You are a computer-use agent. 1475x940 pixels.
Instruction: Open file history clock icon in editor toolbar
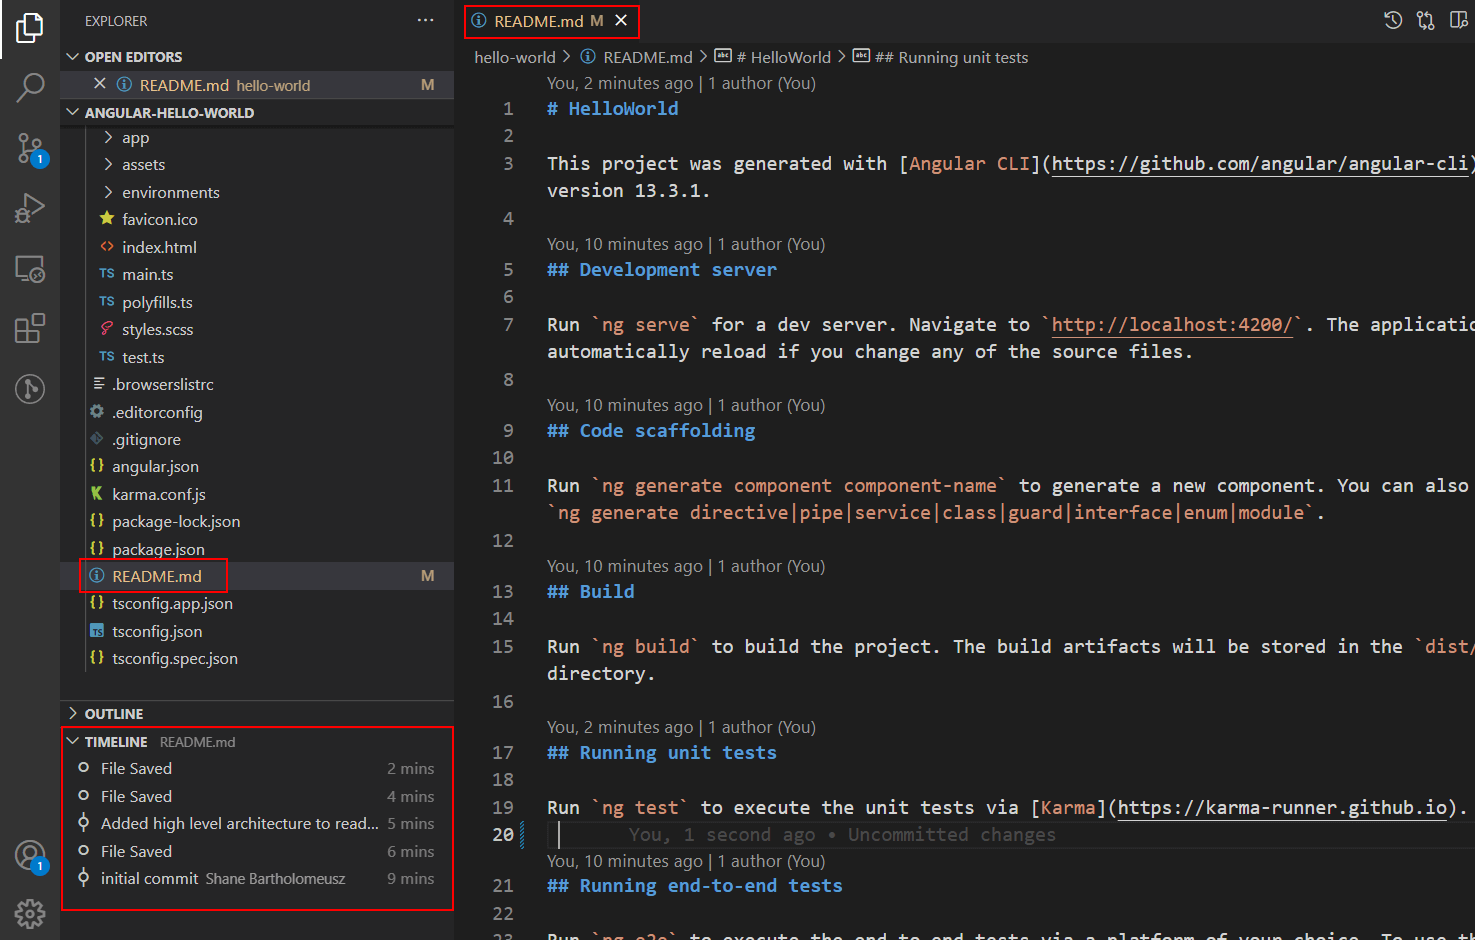[x=1393, y=20]
